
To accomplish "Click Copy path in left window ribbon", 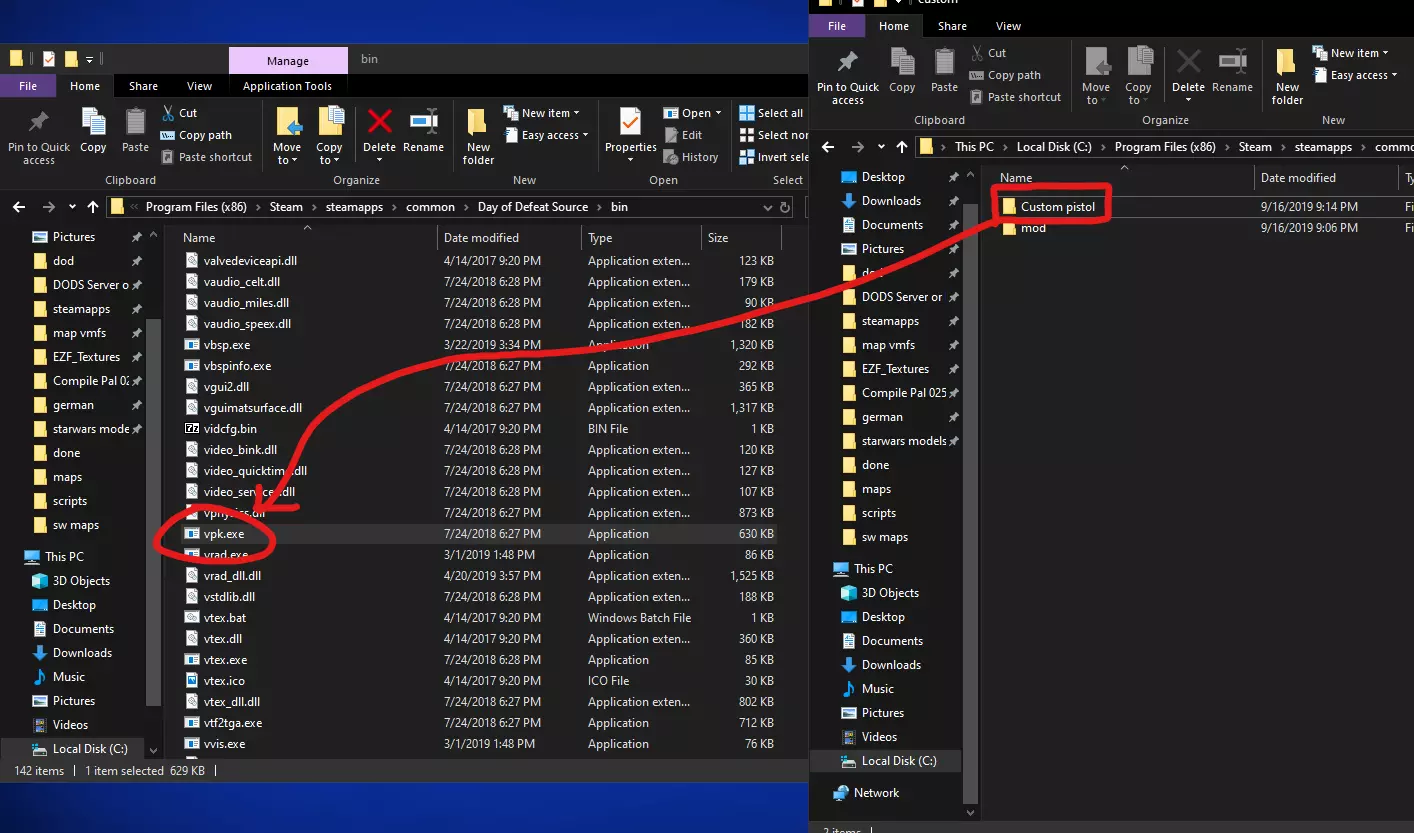I will (205, 135).
